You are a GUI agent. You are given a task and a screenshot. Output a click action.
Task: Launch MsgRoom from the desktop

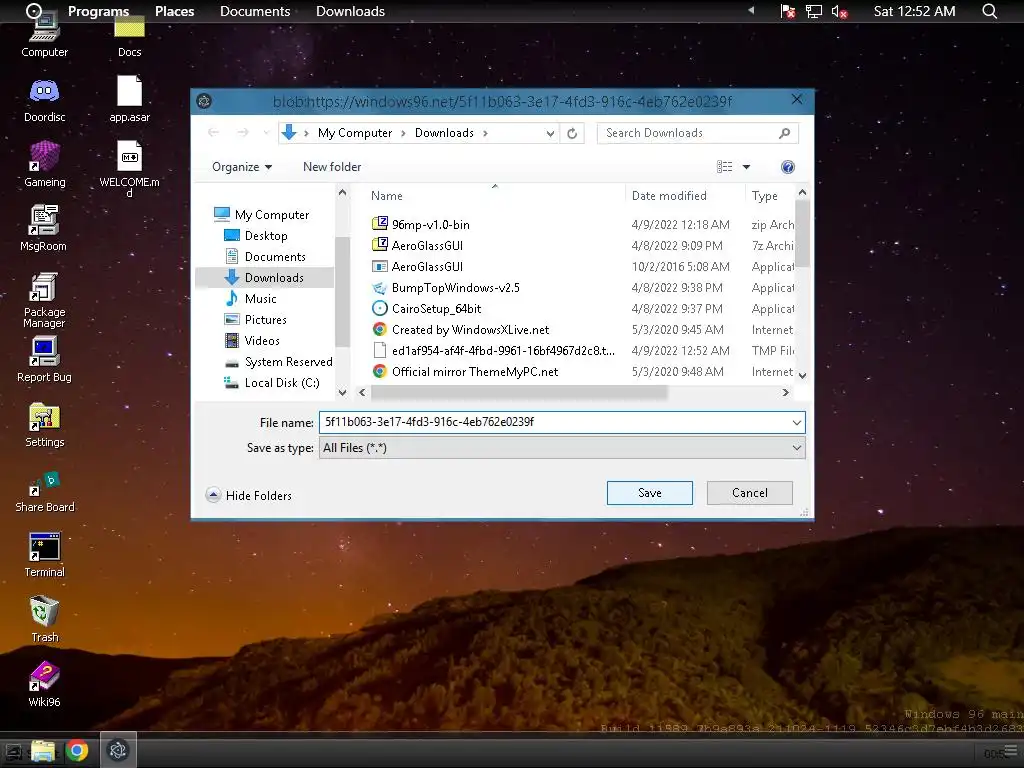(x=44, y=229)
